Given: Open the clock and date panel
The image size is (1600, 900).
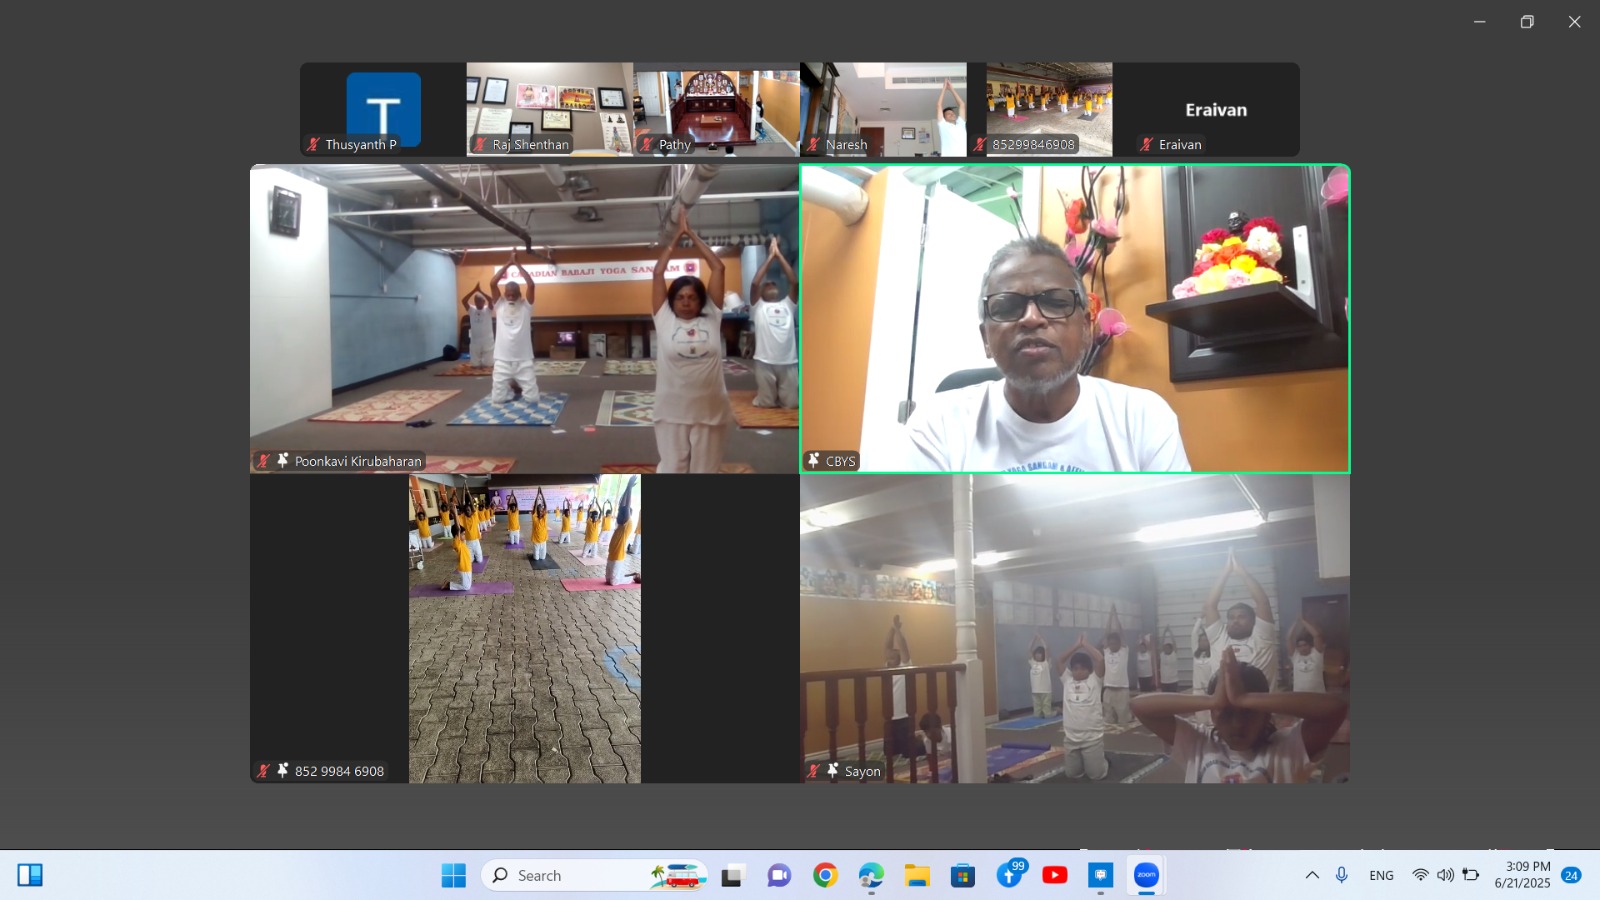Looking at the screenshot, I should click(1522, 875).
